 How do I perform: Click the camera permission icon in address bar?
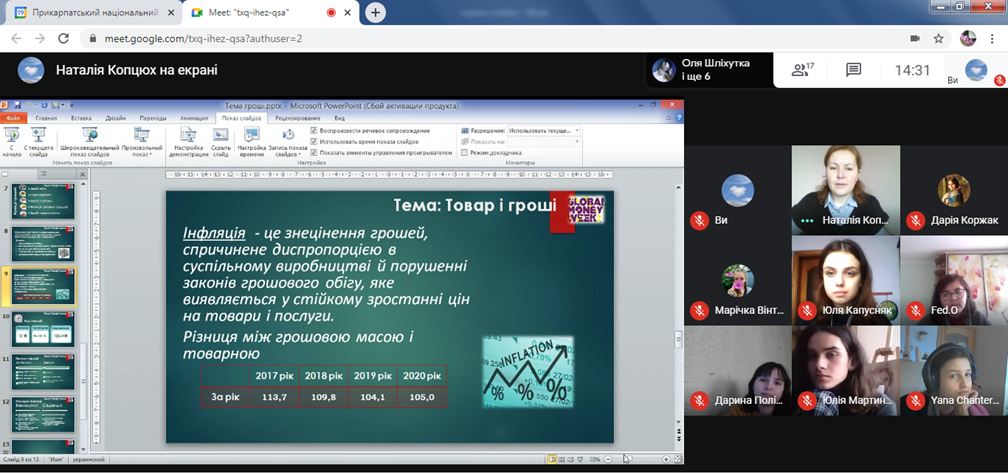pyautogui.click(x=914, y=38)
